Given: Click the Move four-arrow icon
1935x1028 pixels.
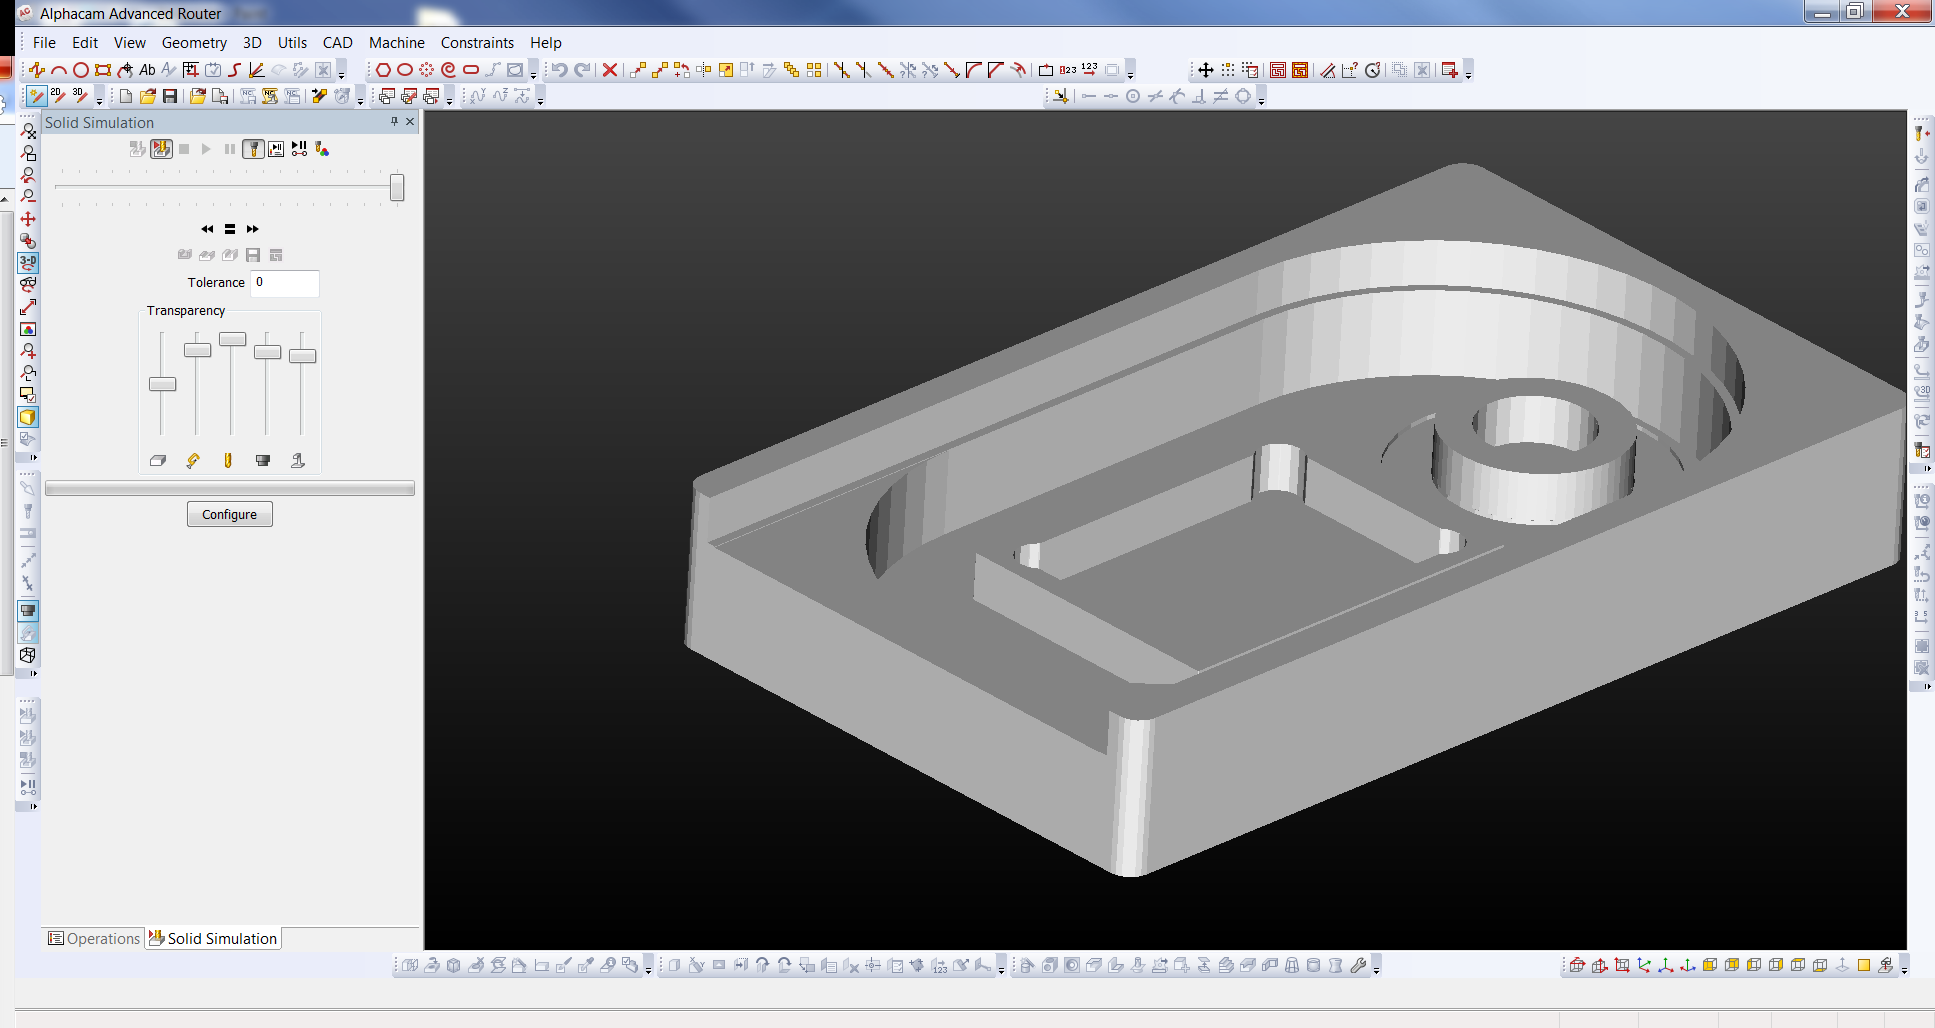Looking at the screenshot, I should pos(1206,70).
